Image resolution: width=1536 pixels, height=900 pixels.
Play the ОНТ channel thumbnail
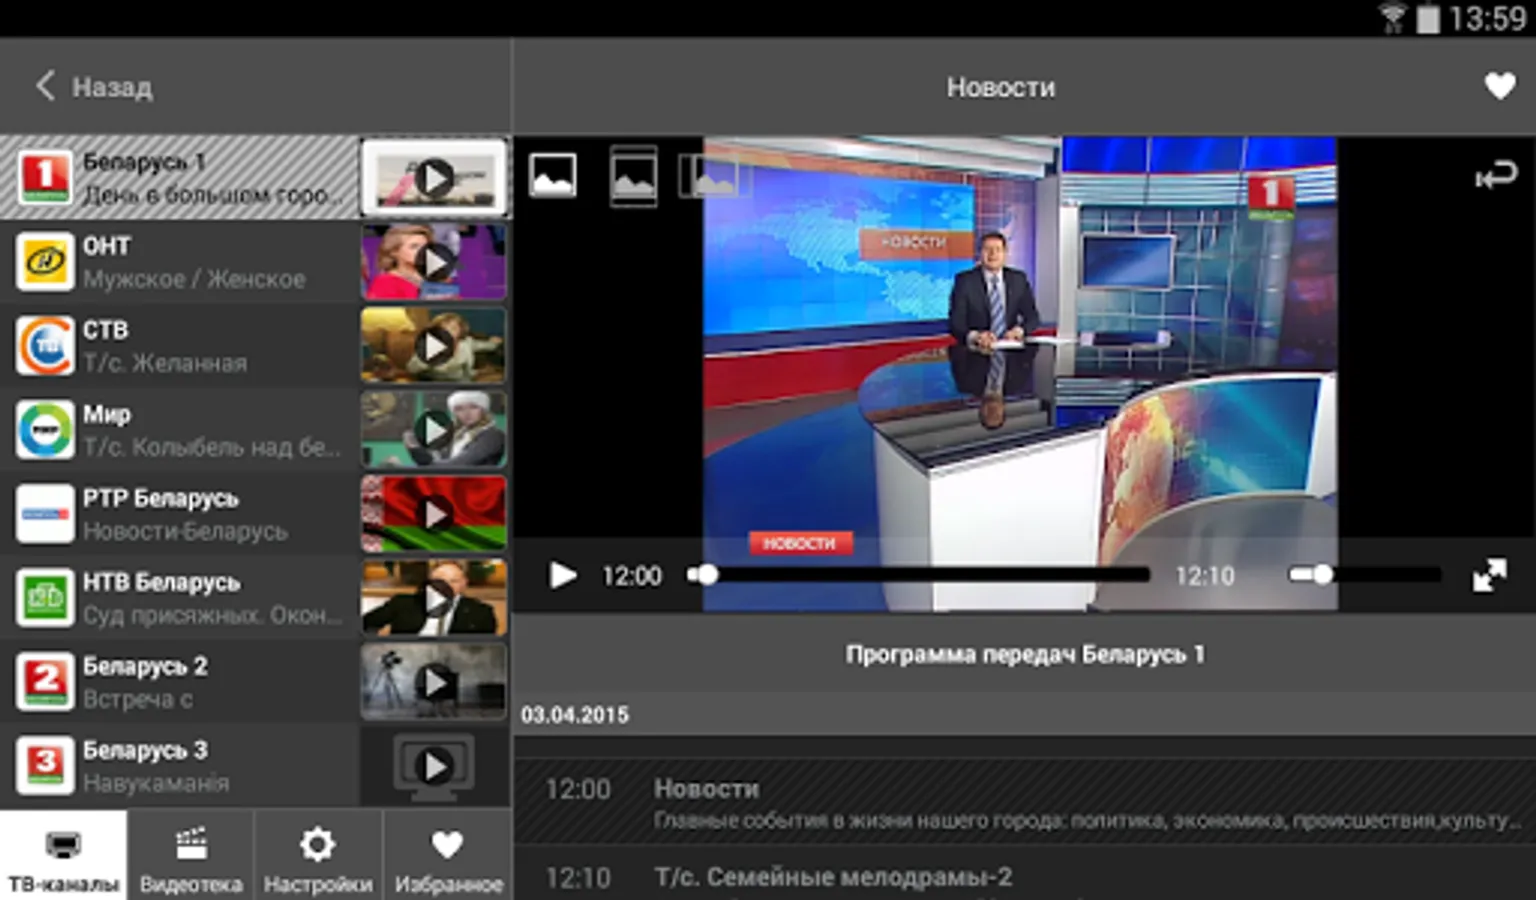click(433, 262)
